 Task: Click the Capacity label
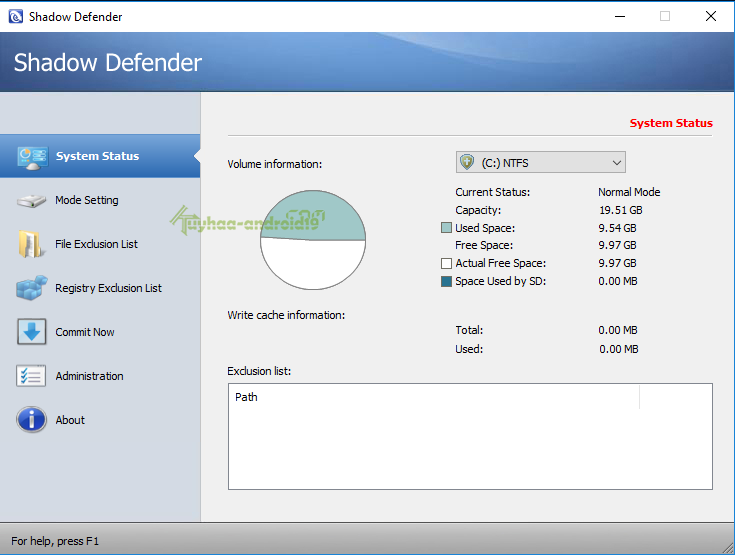(x=478, y=210)
